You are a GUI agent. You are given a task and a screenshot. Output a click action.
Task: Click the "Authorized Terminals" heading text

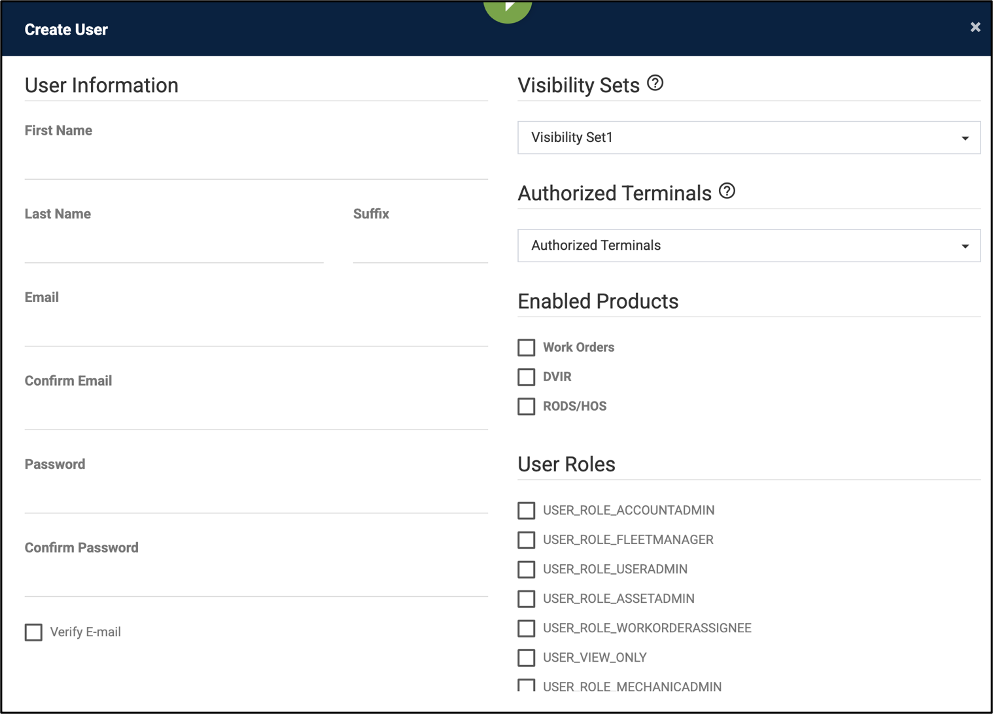click(614, 193)
